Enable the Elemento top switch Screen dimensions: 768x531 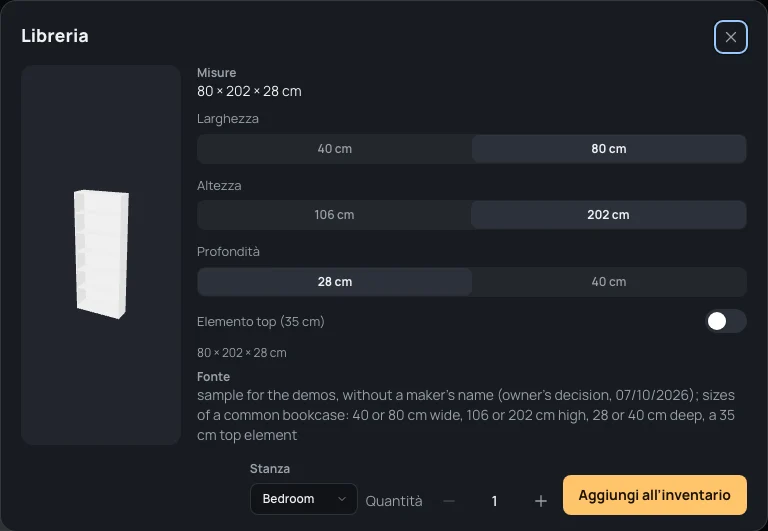[x=726, y=321]
